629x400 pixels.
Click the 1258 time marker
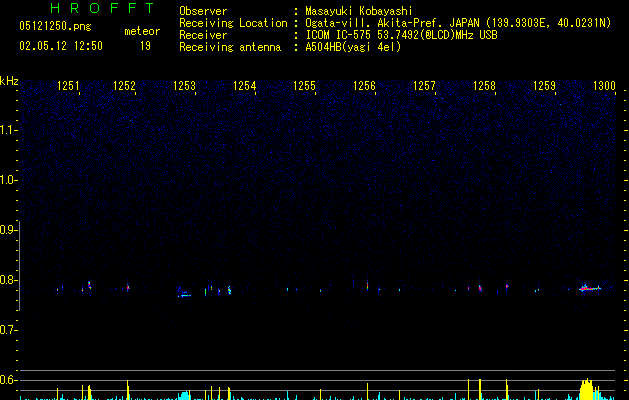[484, 86]
